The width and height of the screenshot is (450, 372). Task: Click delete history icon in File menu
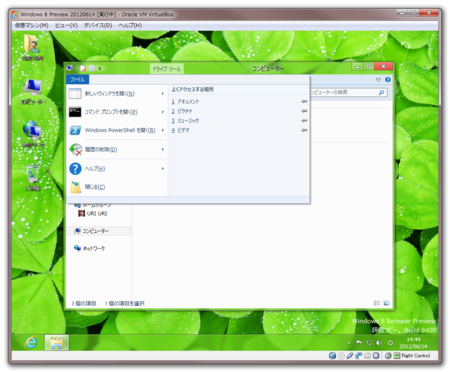point(75,149)
